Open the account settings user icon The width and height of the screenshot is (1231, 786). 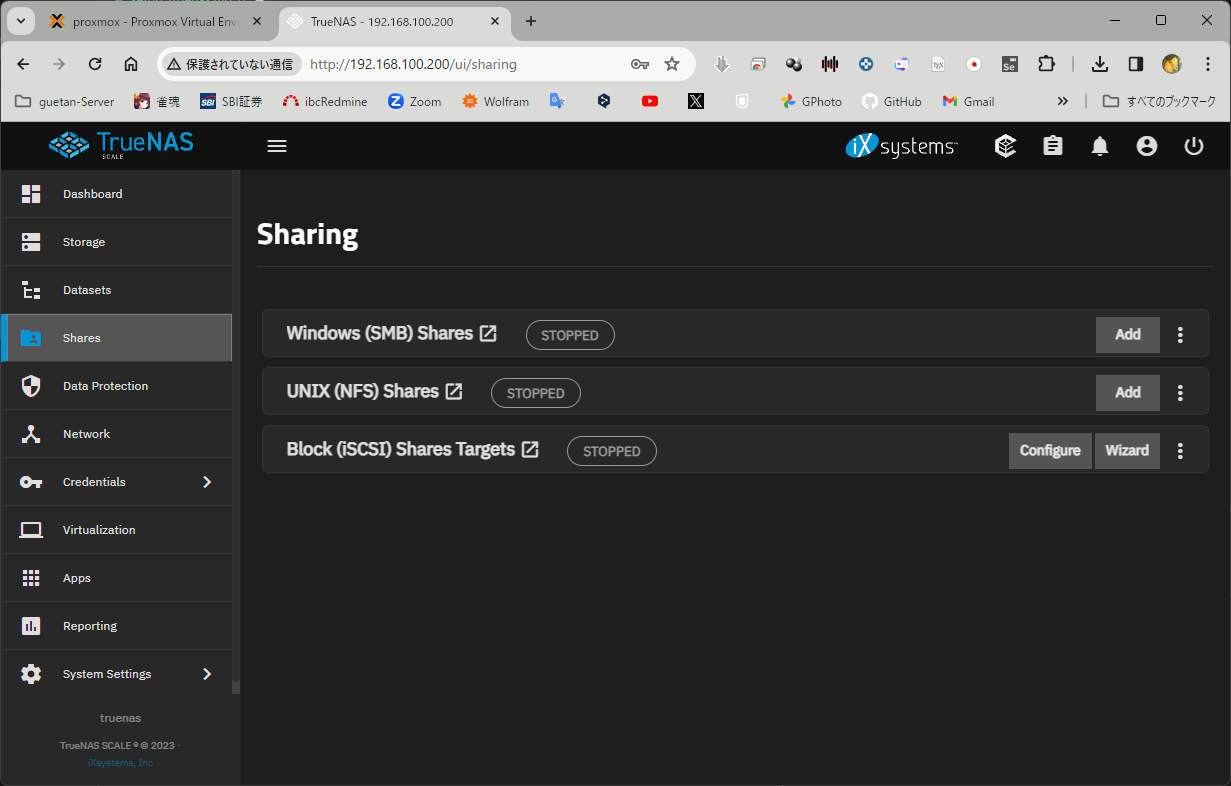click(x=1147, y=146)
